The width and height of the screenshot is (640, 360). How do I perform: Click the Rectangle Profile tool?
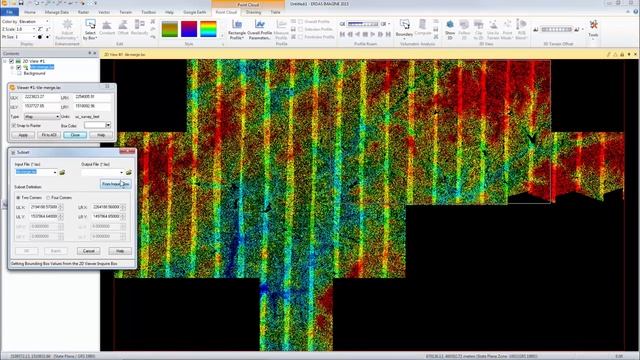coord(237,29)
